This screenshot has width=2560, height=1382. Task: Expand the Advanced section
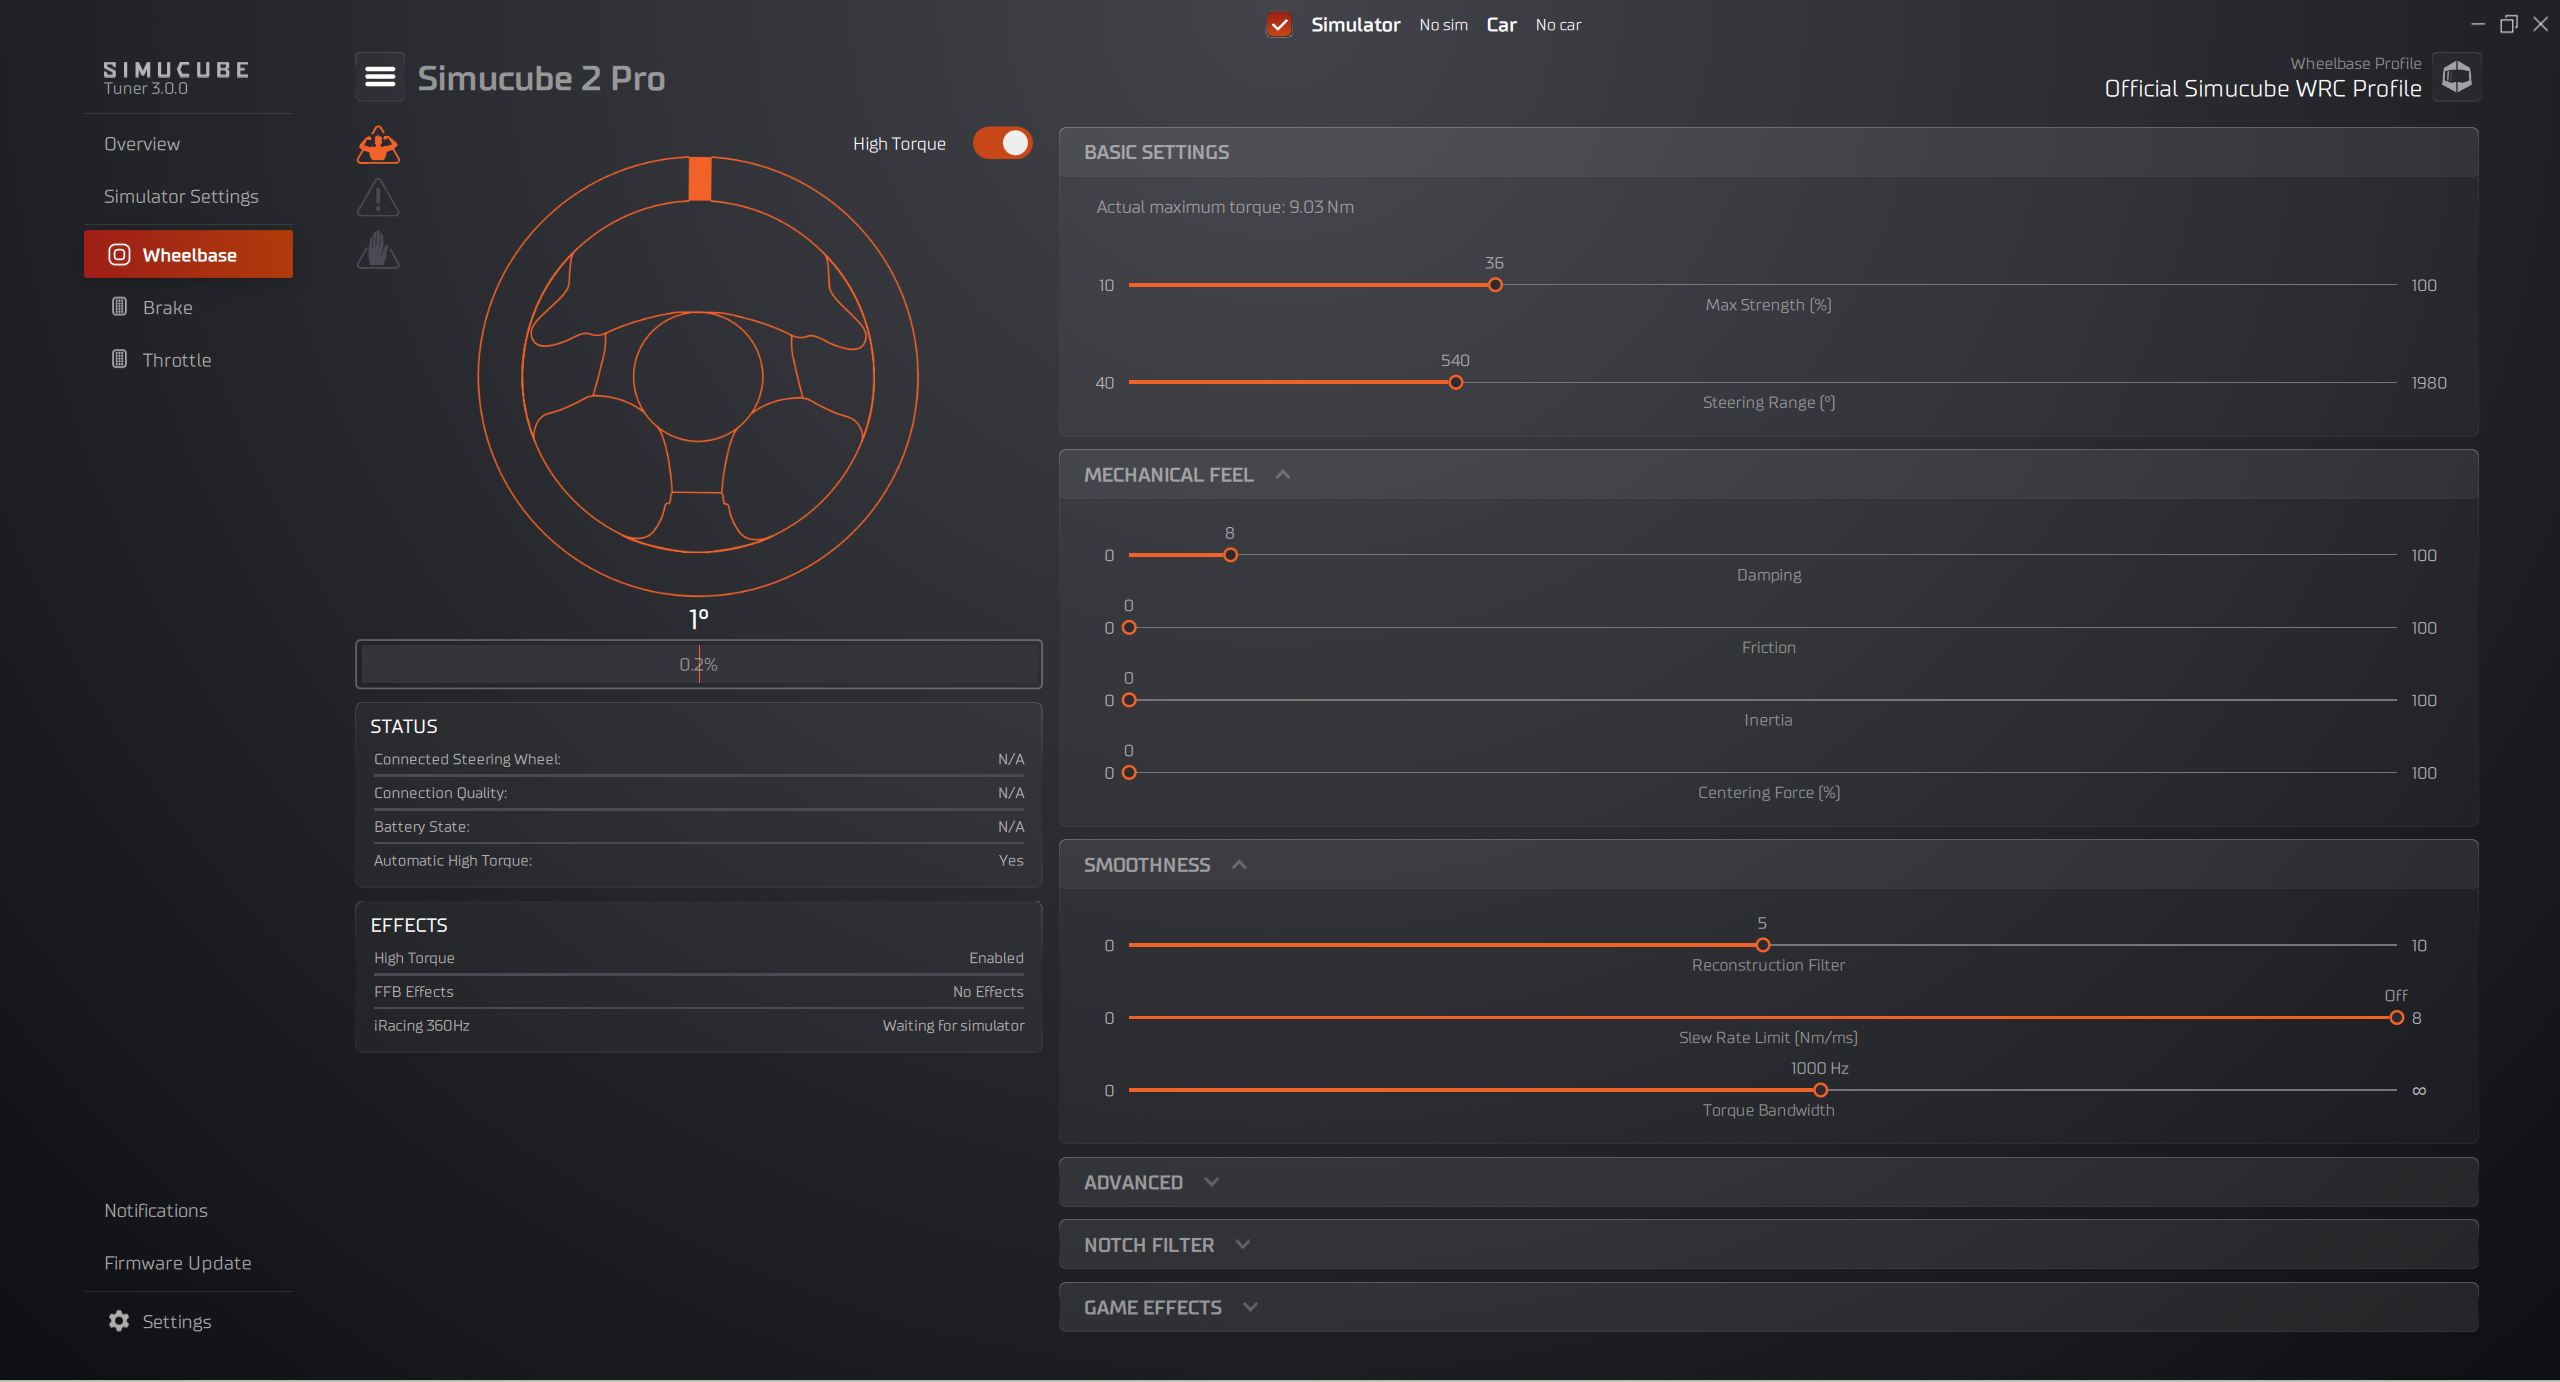(1211, 1181)
